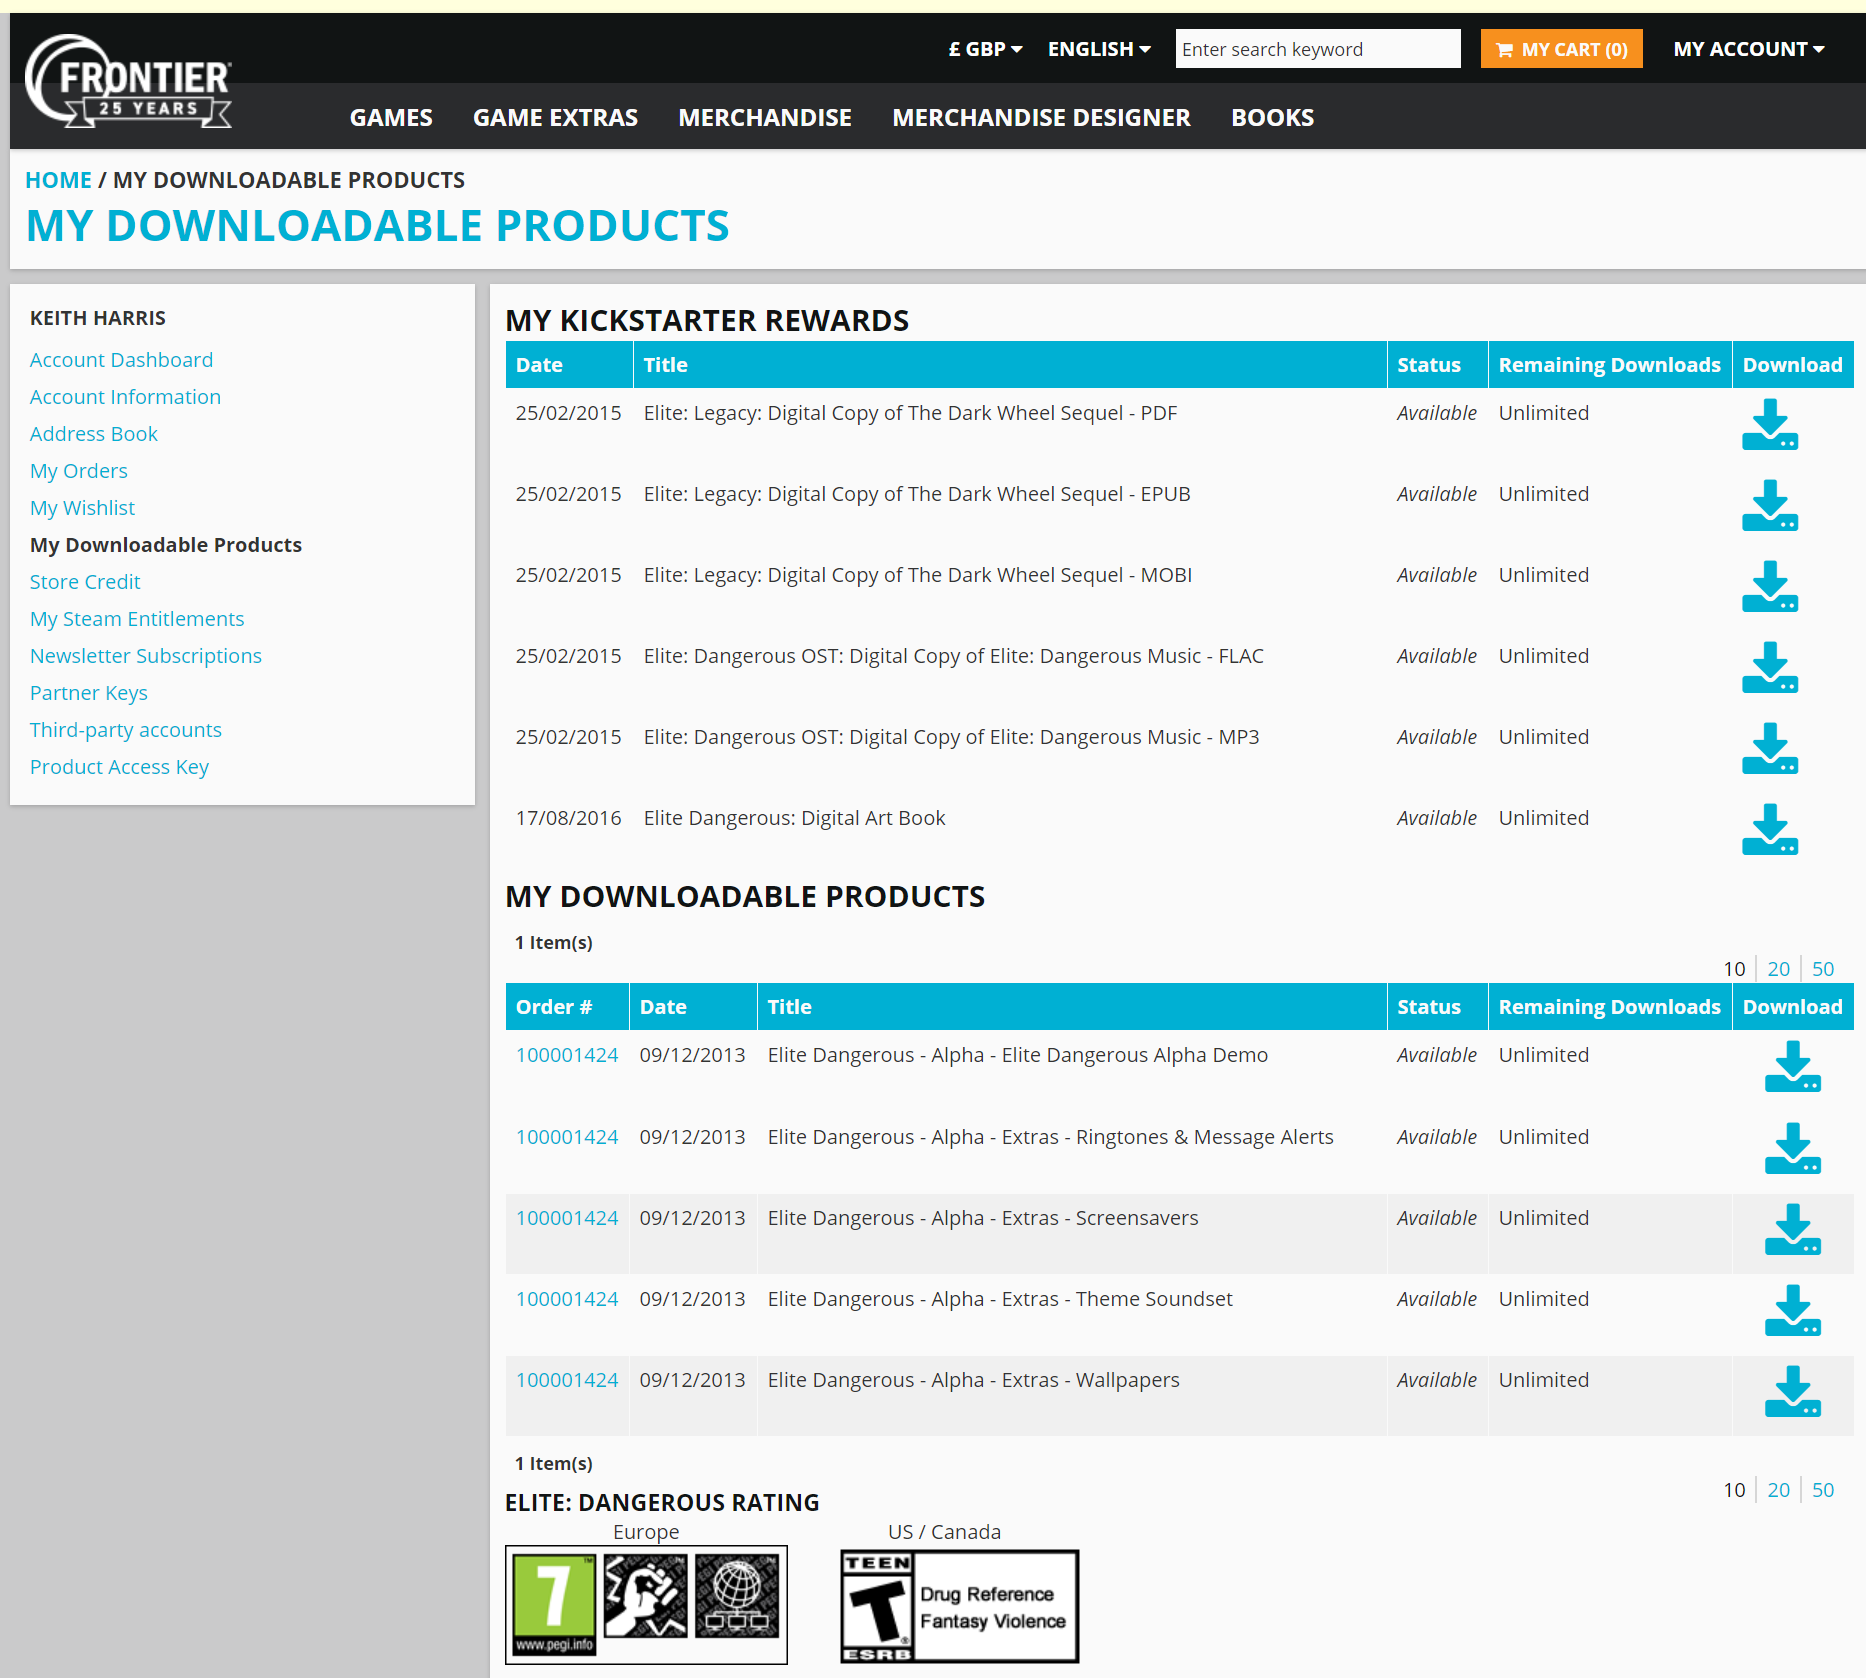
Task: Click products table Title column header
Action: (x=1071, y=1007)
